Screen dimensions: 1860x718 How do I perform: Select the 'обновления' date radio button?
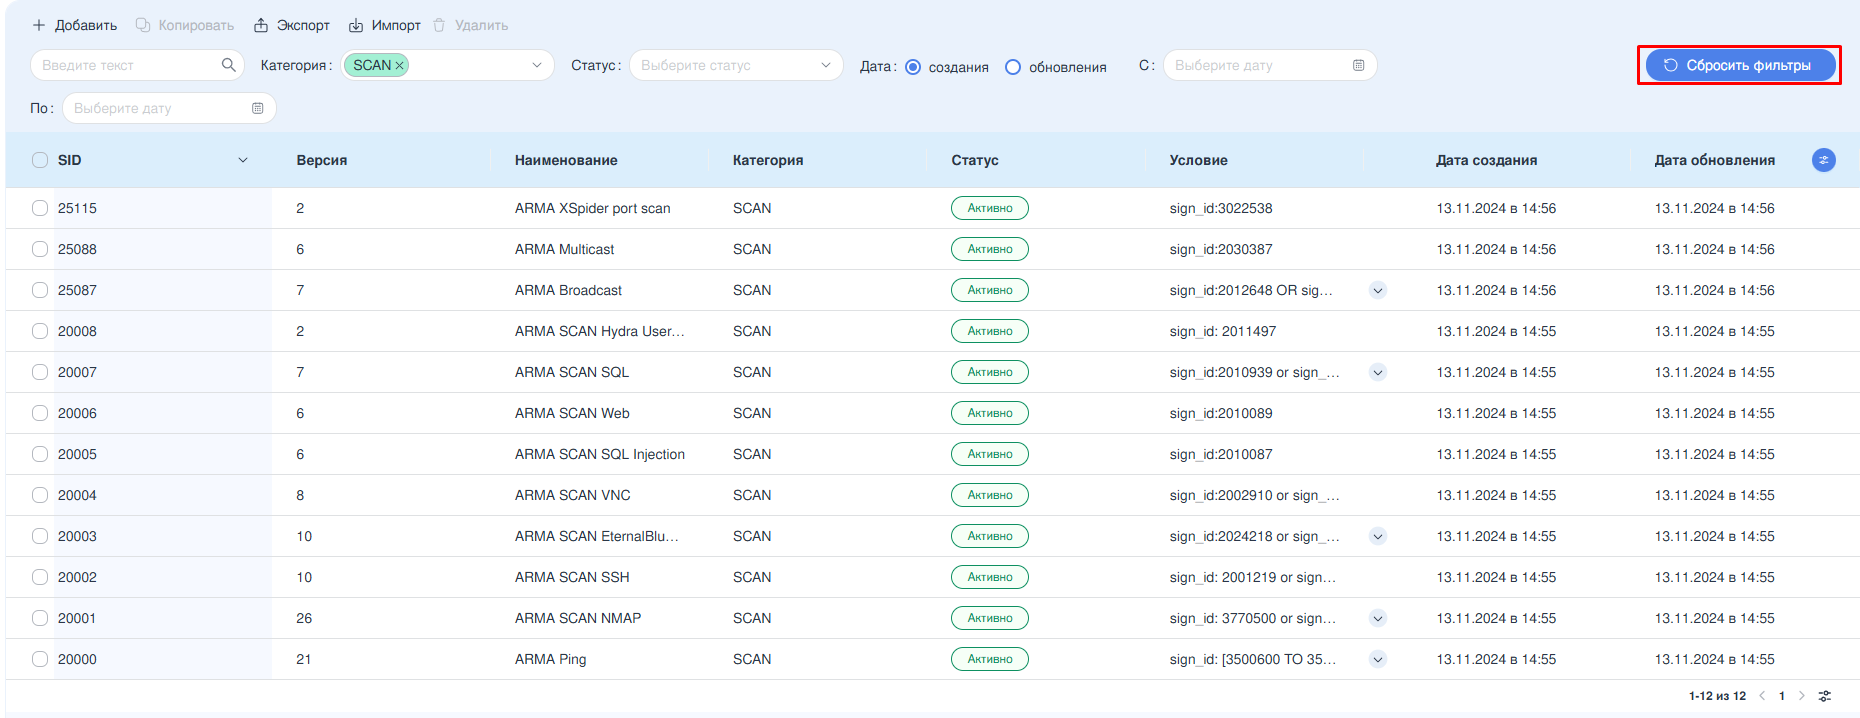pos(1013,67)
